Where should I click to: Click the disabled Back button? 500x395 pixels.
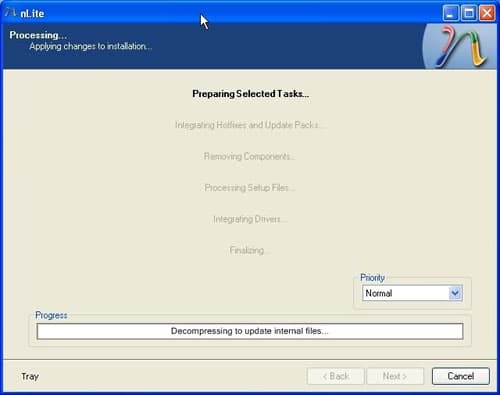pyautogui.click(x=336, y=376)
